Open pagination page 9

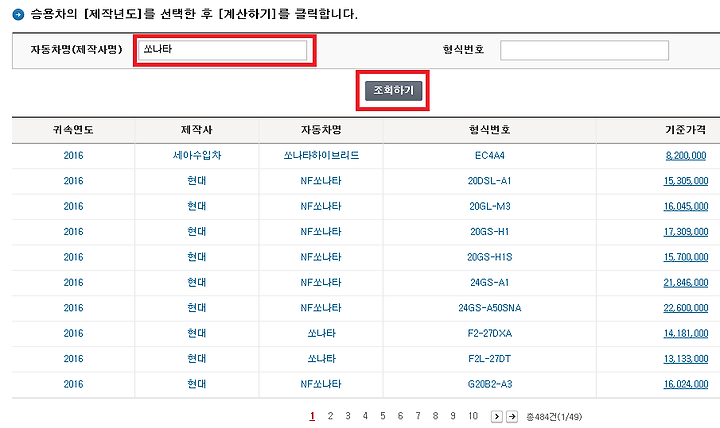pos(453,416)
